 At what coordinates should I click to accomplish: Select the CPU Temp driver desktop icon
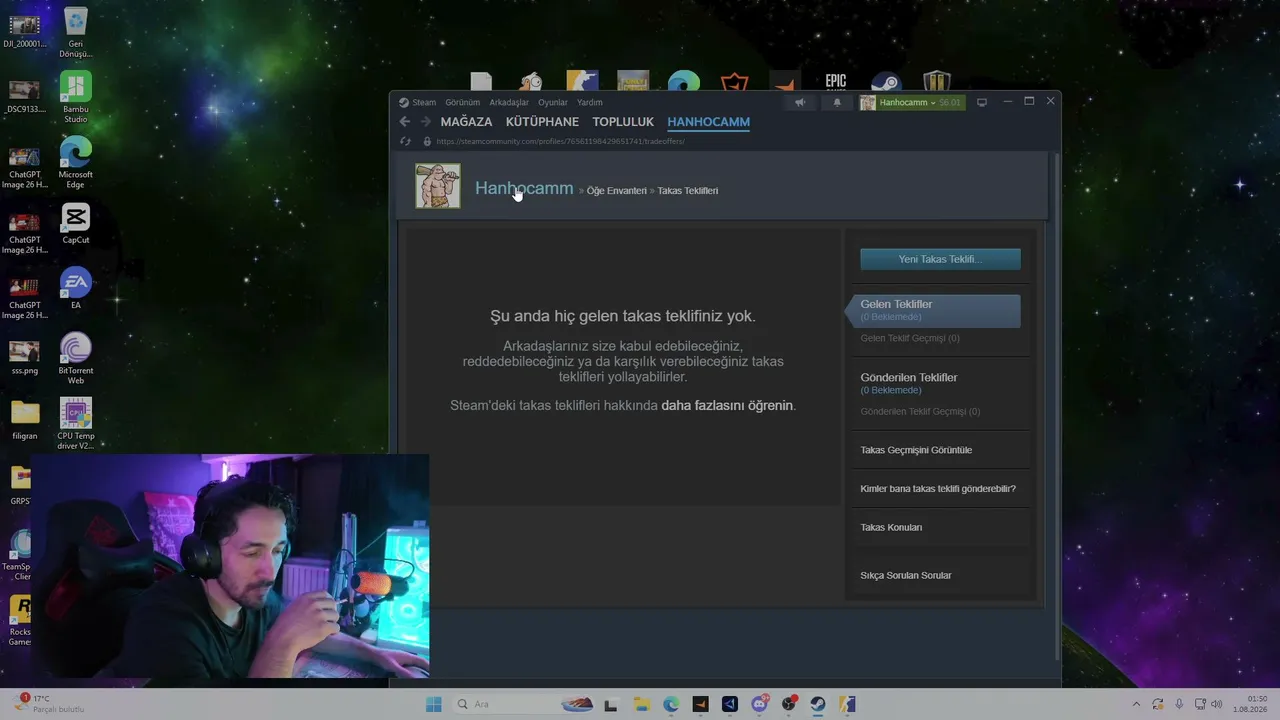tap(76, 424)
